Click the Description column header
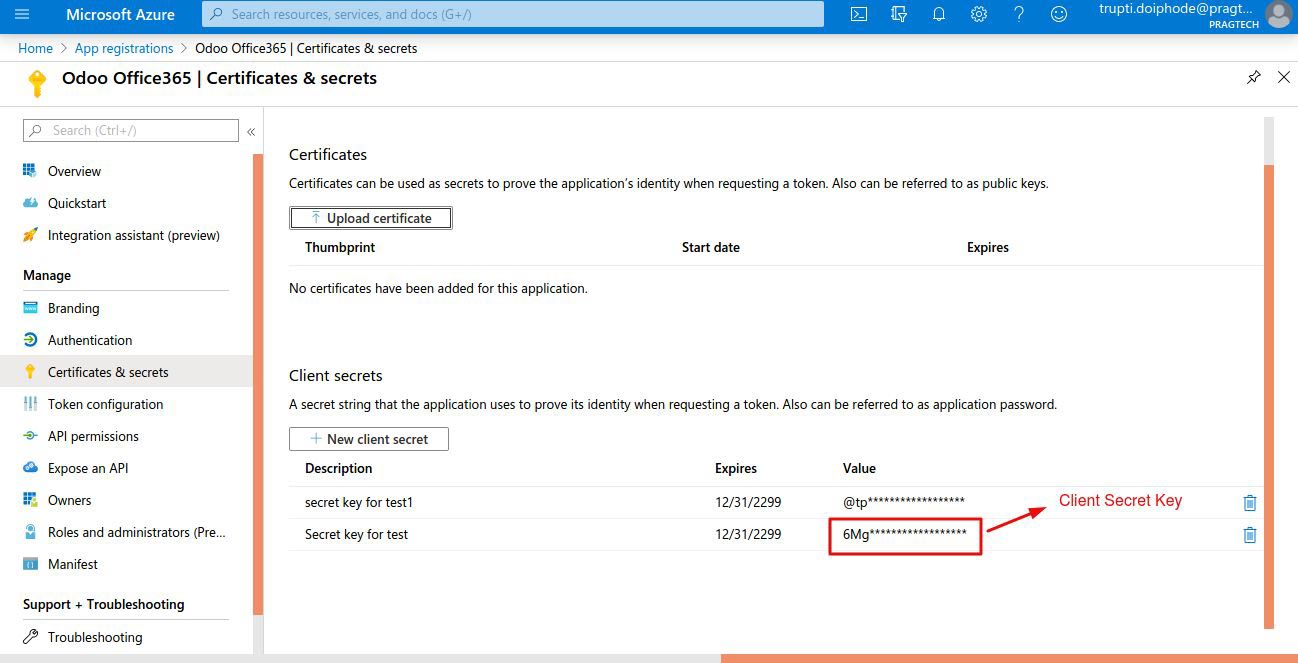The height and width of the screenshot is (663, 1298). pos(338,468)
